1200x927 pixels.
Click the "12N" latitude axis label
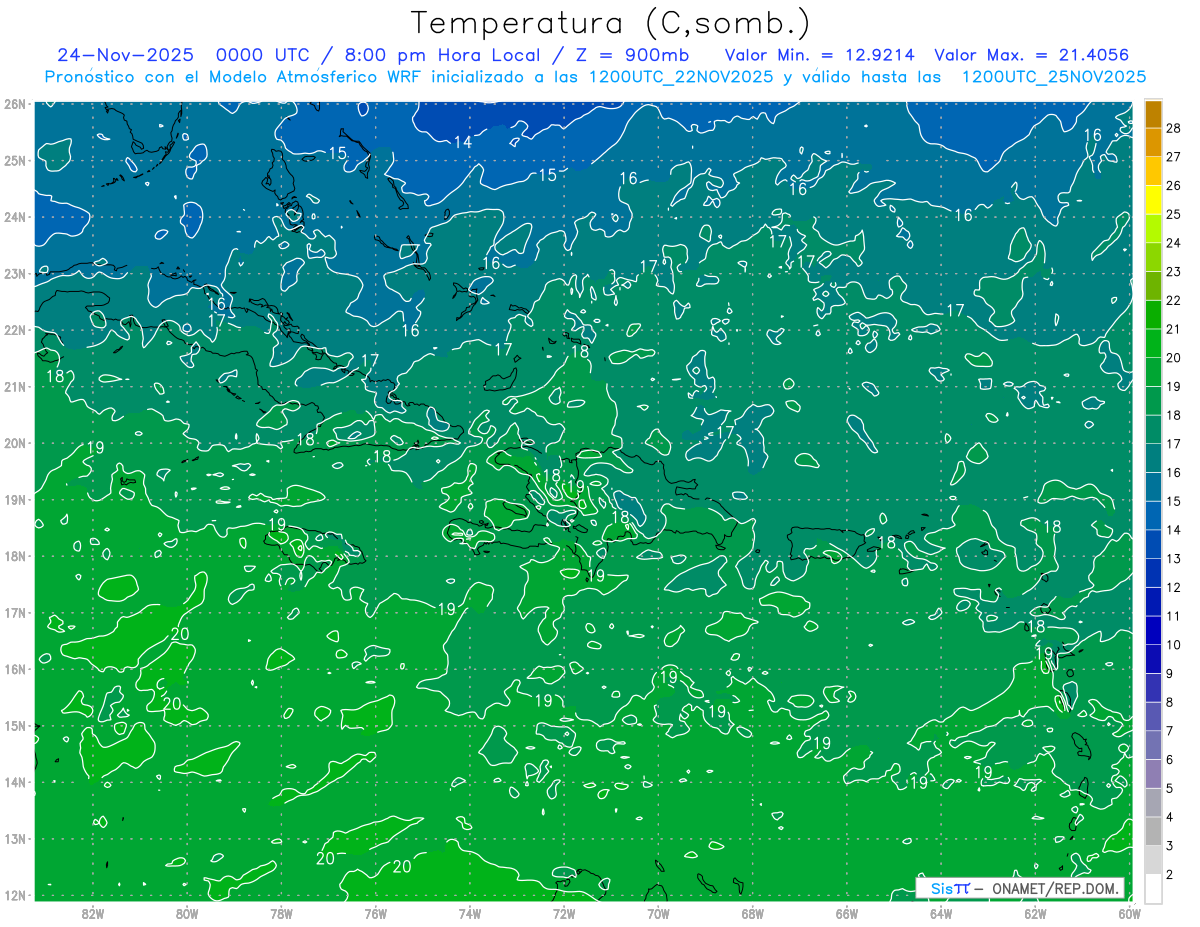pyautogui.click(x=14, y=894)
